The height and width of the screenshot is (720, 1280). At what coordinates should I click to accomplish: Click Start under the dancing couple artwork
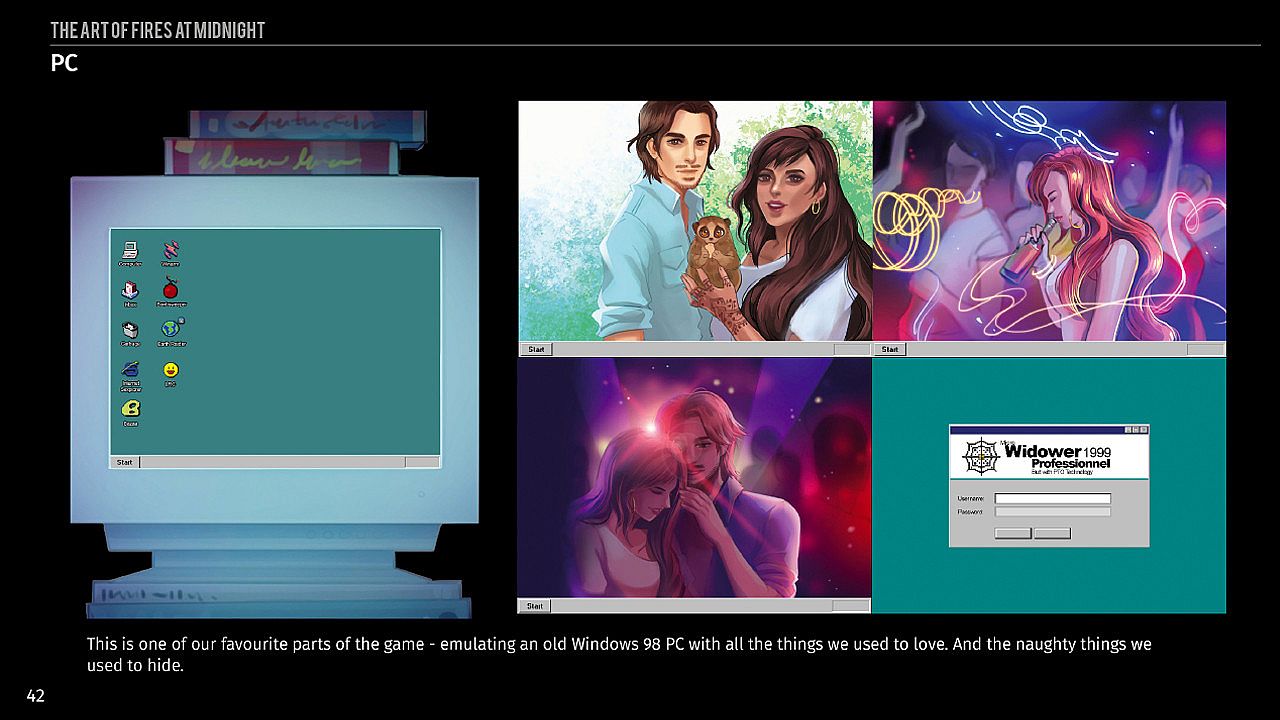[535, 606]
